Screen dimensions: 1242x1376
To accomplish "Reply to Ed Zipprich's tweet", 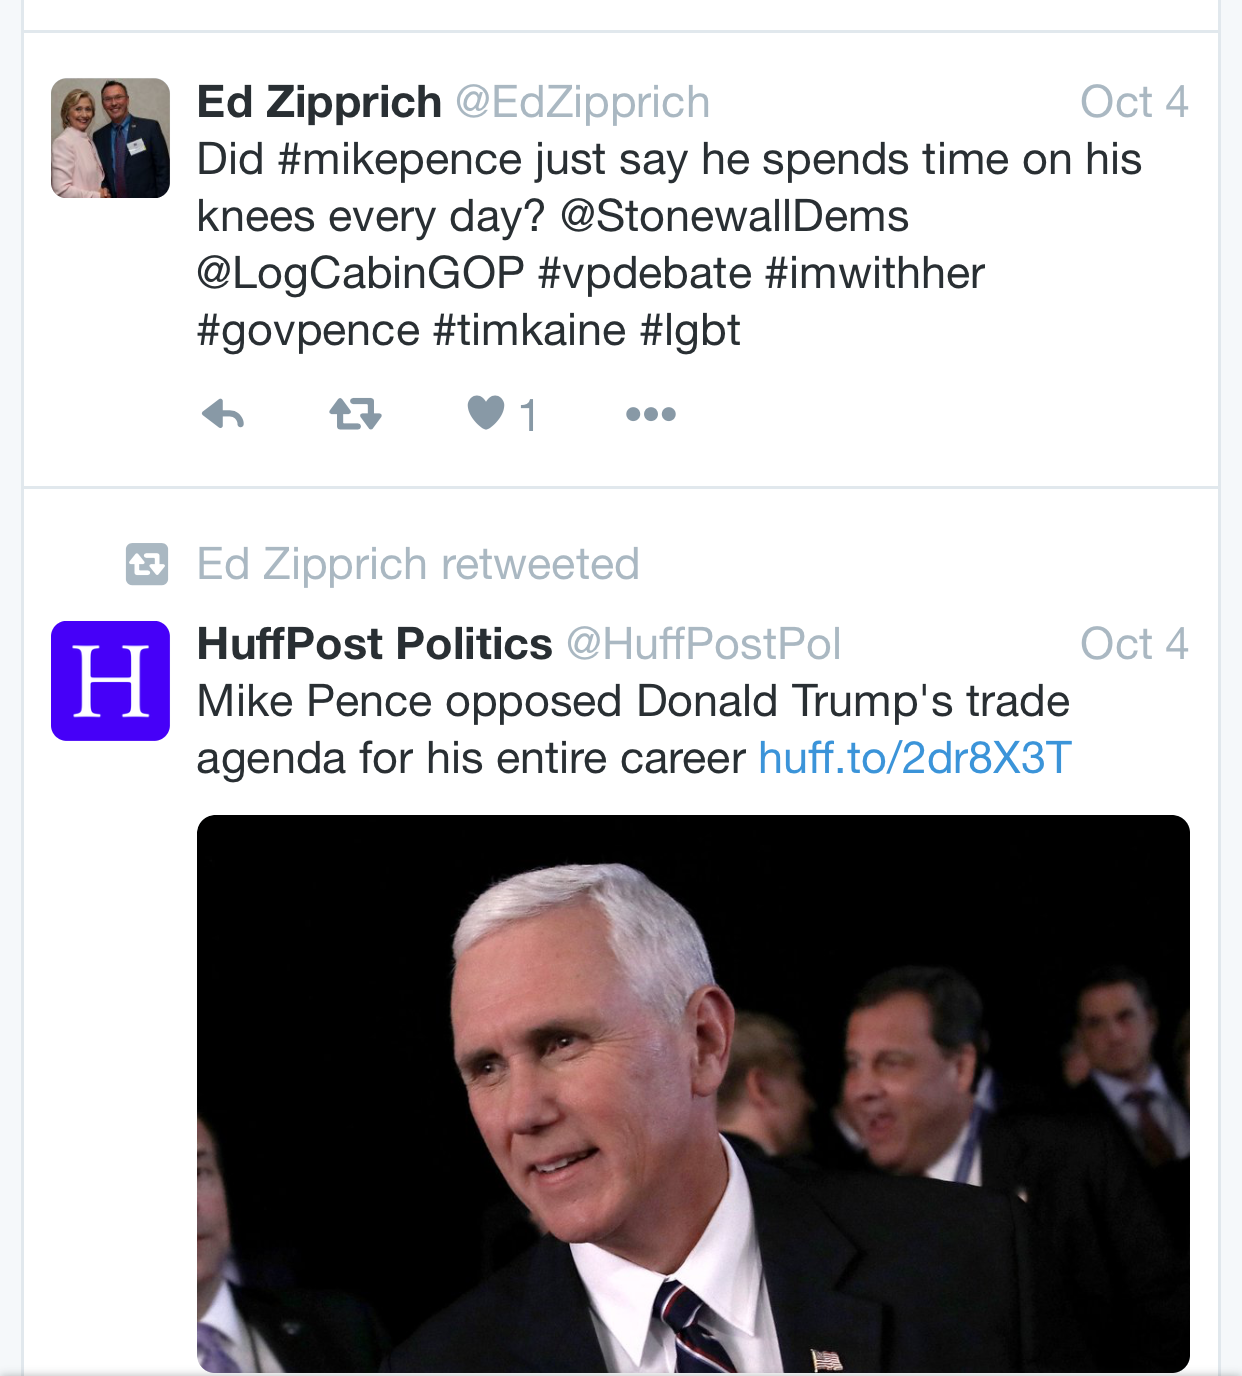I will (223, 413).
